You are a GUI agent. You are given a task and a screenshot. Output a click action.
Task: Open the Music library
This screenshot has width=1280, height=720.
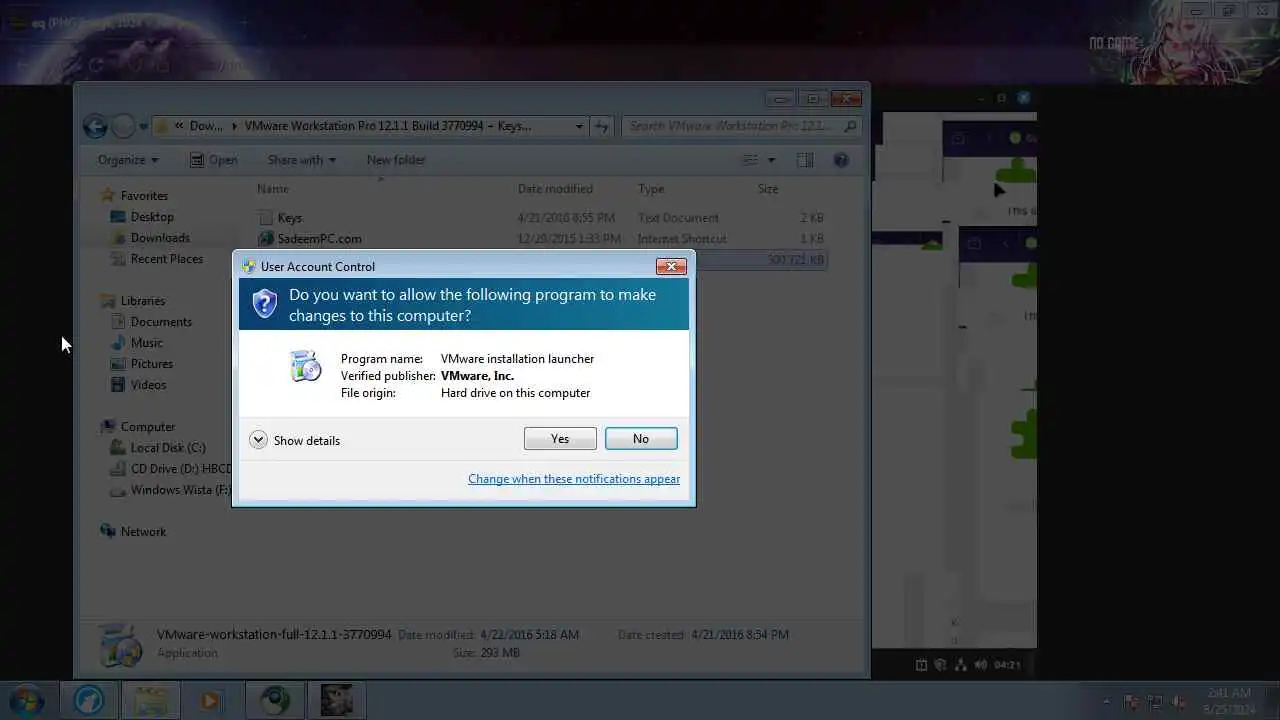[146, 343]
